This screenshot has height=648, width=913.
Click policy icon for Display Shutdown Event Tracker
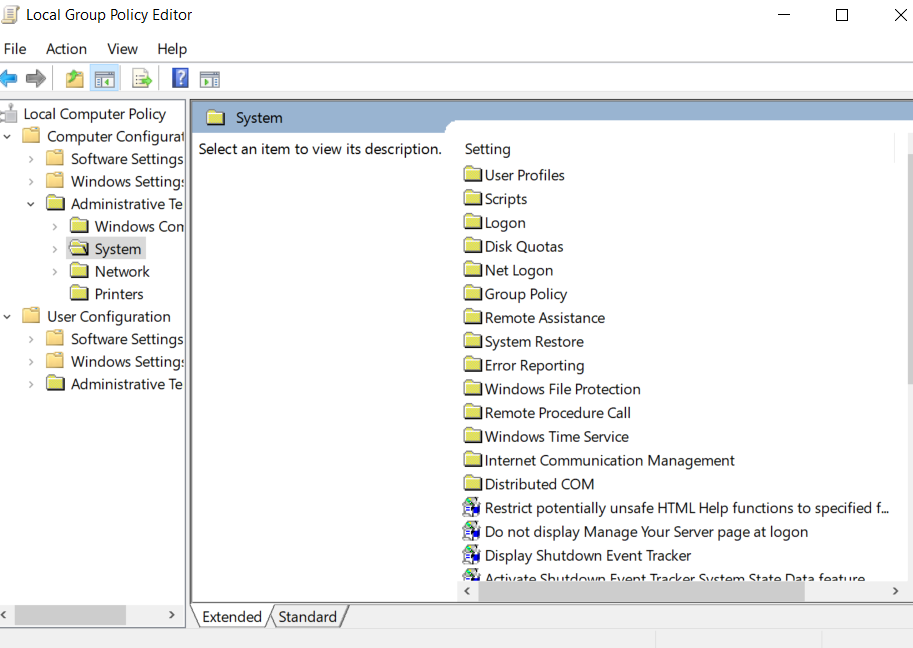point(472,555)
